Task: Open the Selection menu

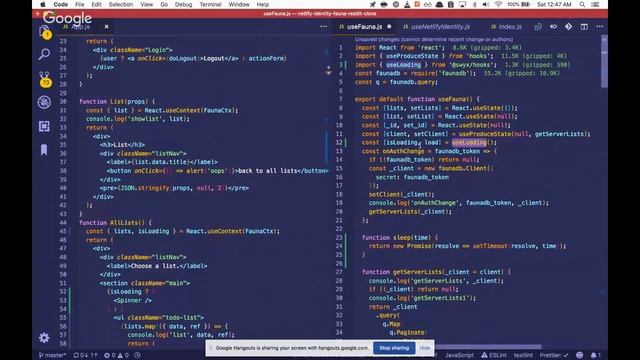Action: coord(121,4)
